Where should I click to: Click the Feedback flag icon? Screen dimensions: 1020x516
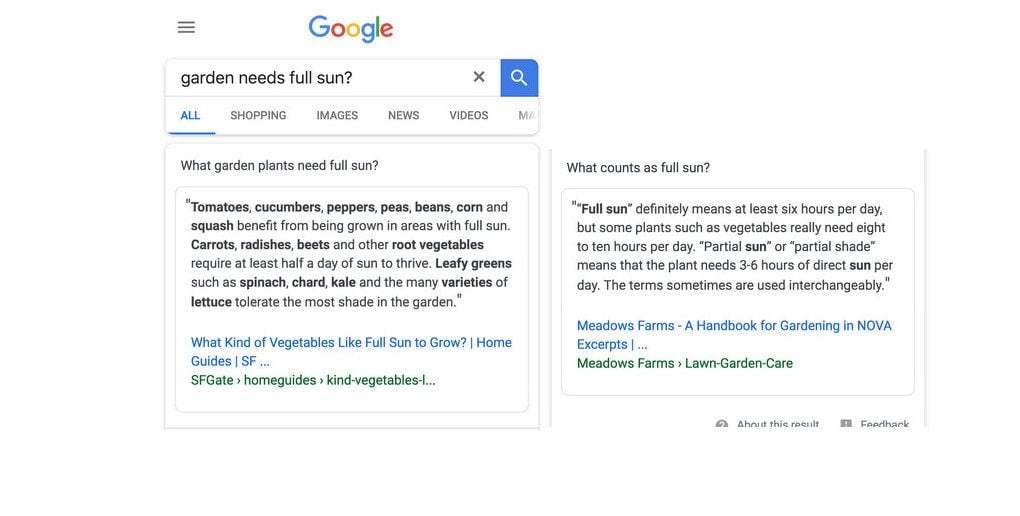846,425
